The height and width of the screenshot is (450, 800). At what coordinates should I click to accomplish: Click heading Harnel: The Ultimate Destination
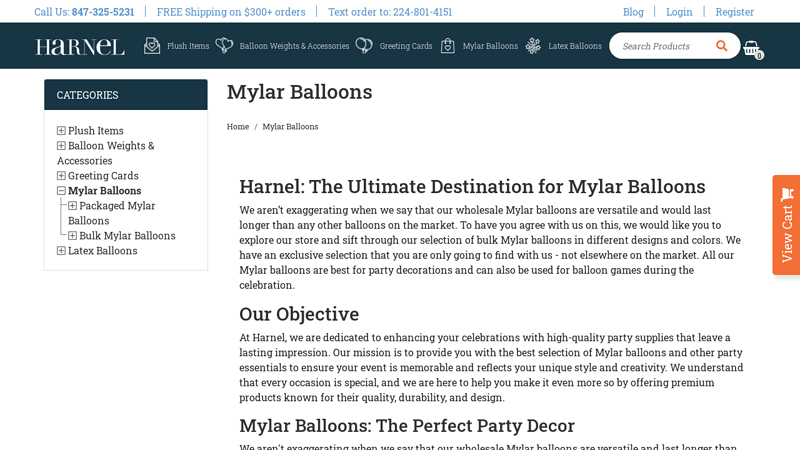(x=472, y=187)
